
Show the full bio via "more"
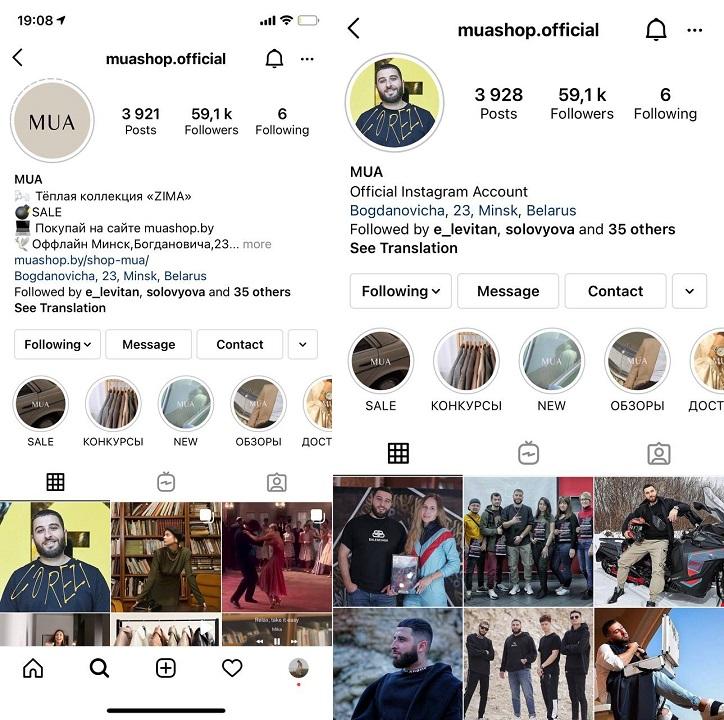tap(257, 244)
